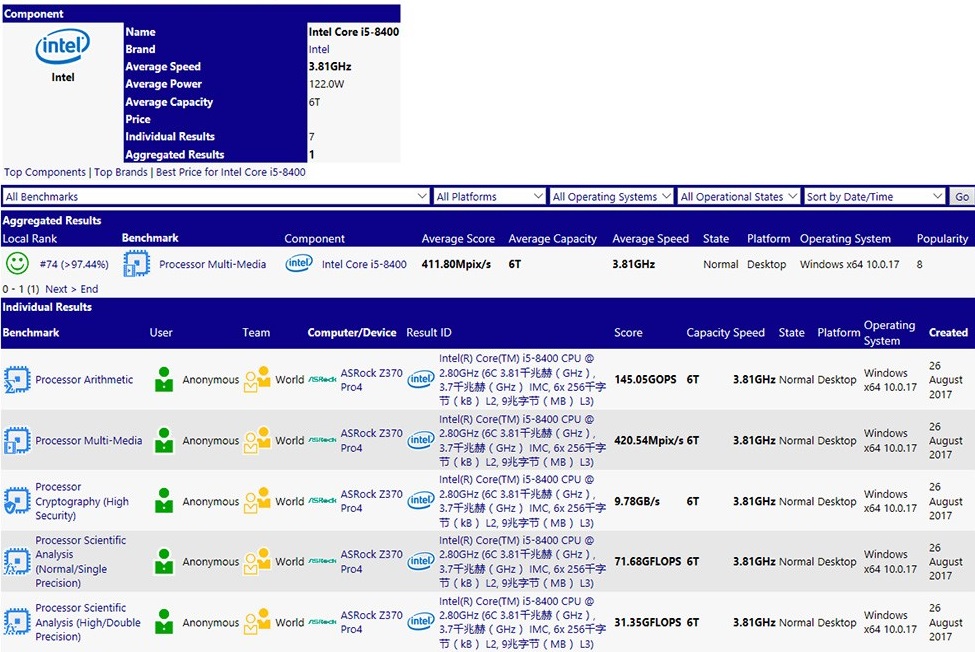The image size is (975, 652).
Task: Click the Scientific Analysis Normal/Single Precision icon
Action: coord(17,561)
